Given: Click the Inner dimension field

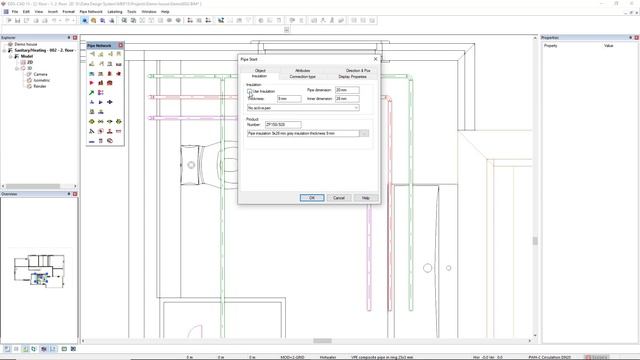Looking at the screenshot, I should pos(347,99).
